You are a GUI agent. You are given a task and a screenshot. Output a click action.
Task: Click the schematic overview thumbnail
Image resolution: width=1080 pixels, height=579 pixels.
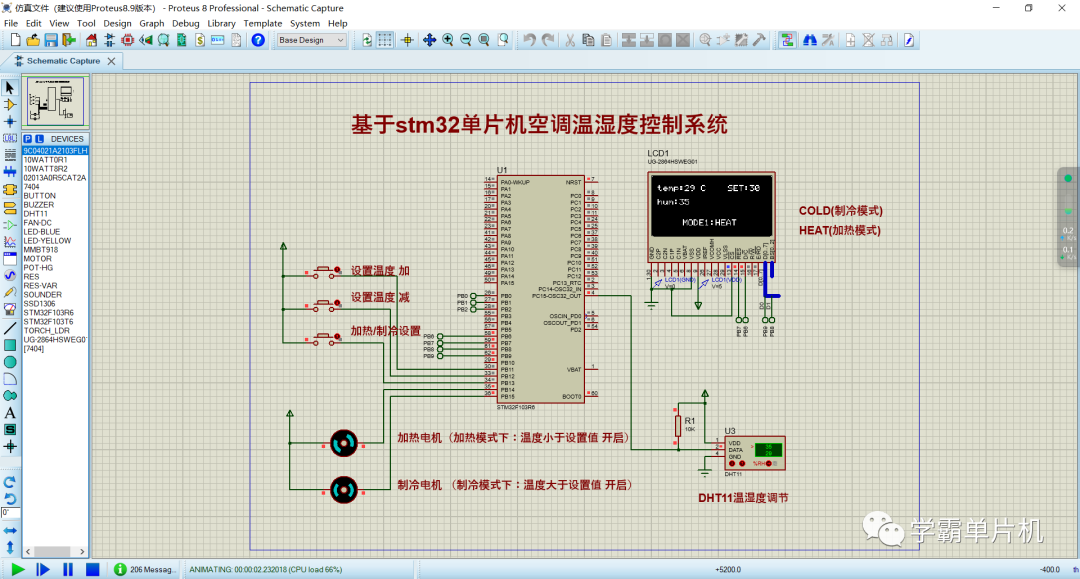tap(55, 102)
